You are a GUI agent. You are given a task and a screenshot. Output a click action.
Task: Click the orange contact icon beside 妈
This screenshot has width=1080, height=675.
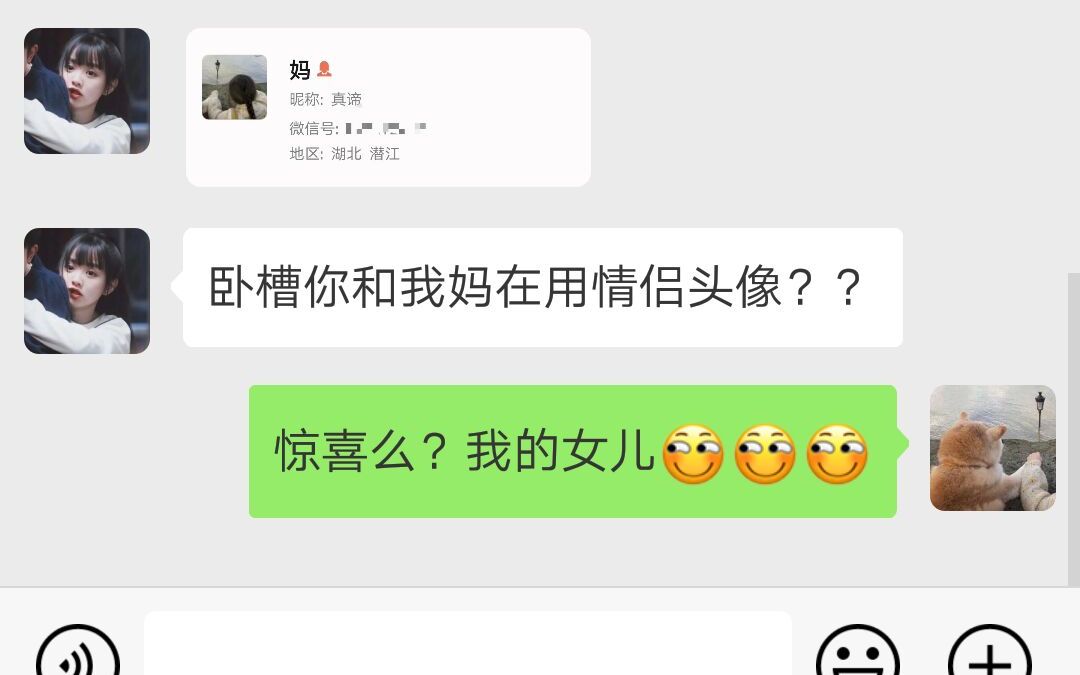(324, 69)
